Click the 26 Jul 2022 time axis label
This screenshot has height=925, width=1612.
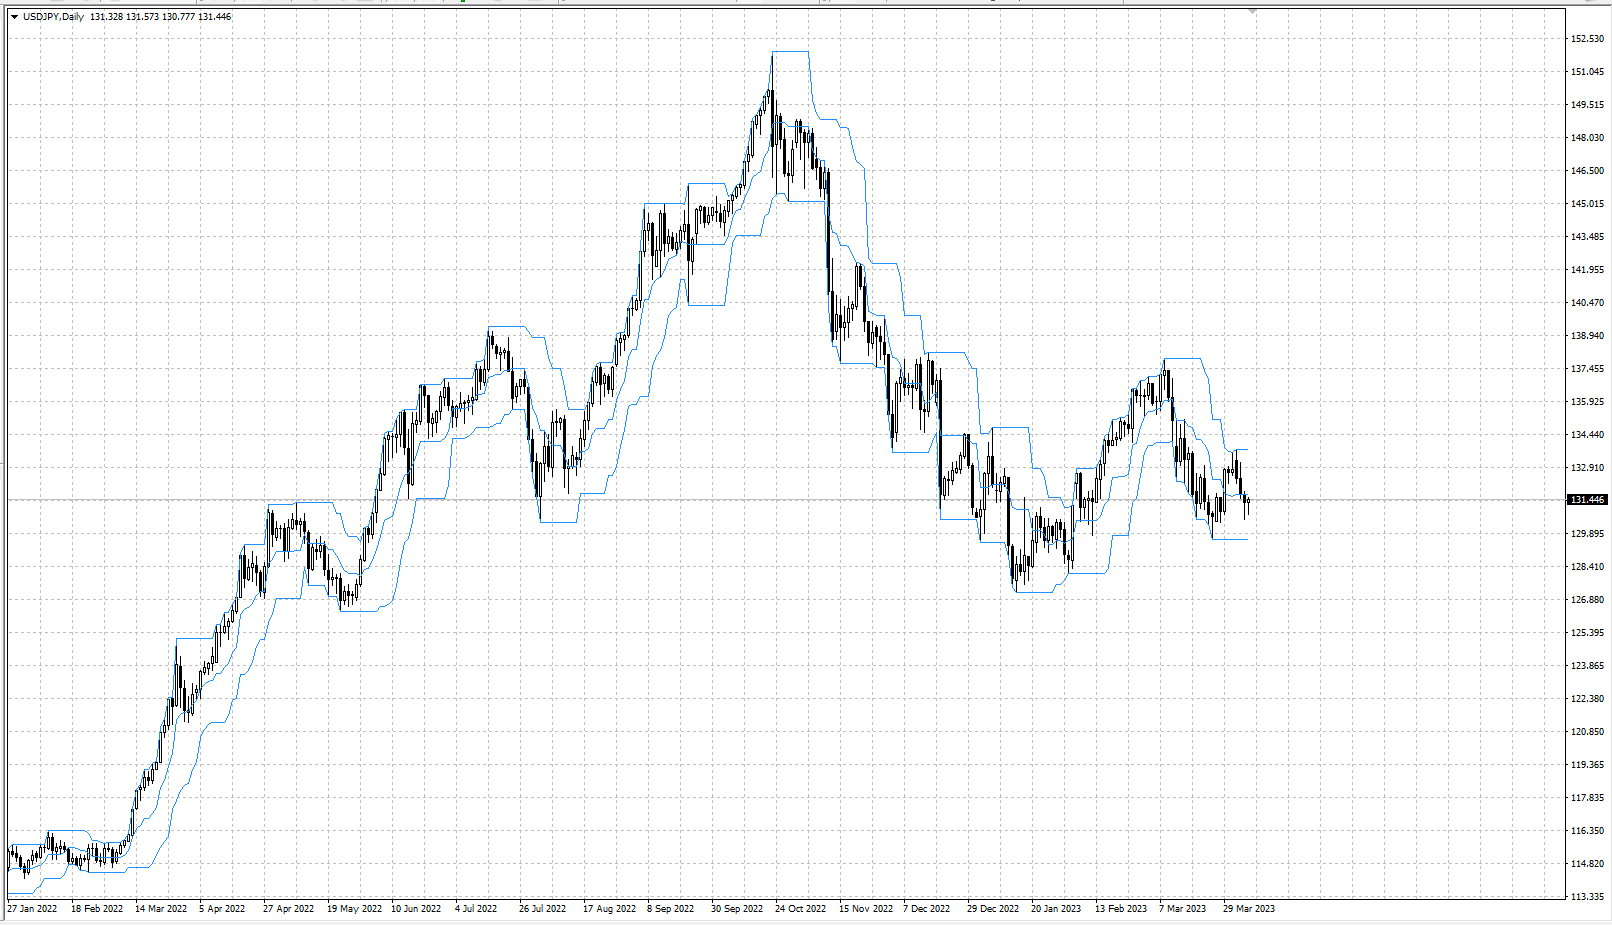pos(542,909)
